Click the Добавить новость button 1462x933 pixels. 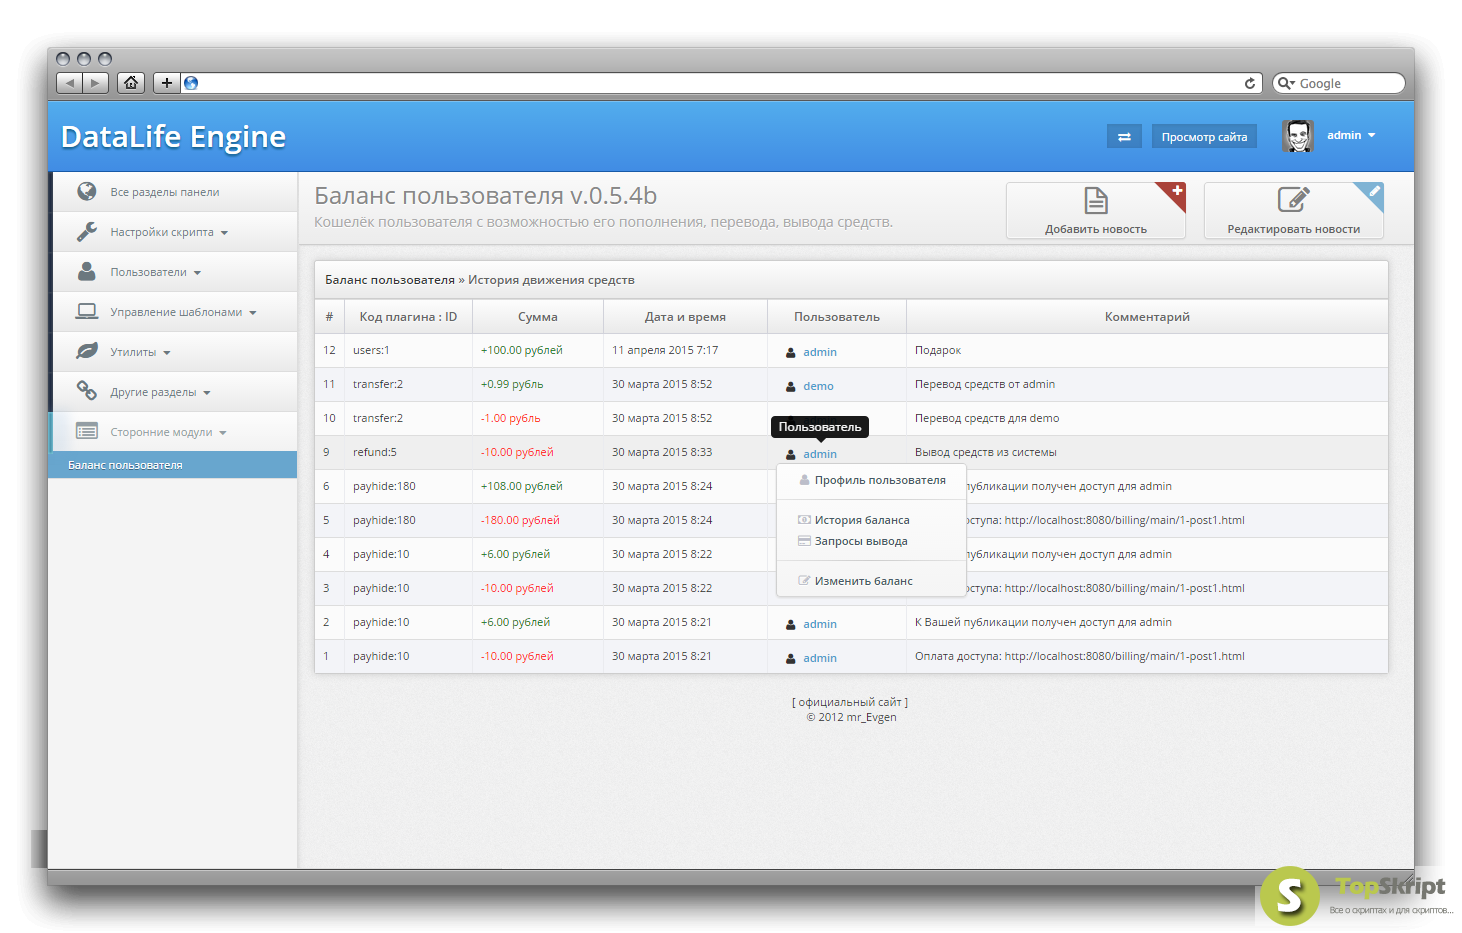[1096, 210]
